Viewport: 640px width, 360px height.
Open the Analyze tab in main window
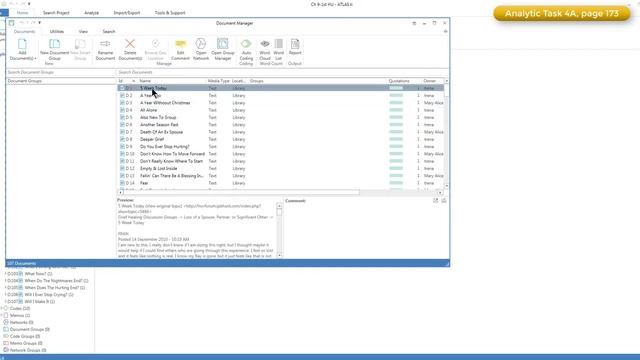click(91, 13)
